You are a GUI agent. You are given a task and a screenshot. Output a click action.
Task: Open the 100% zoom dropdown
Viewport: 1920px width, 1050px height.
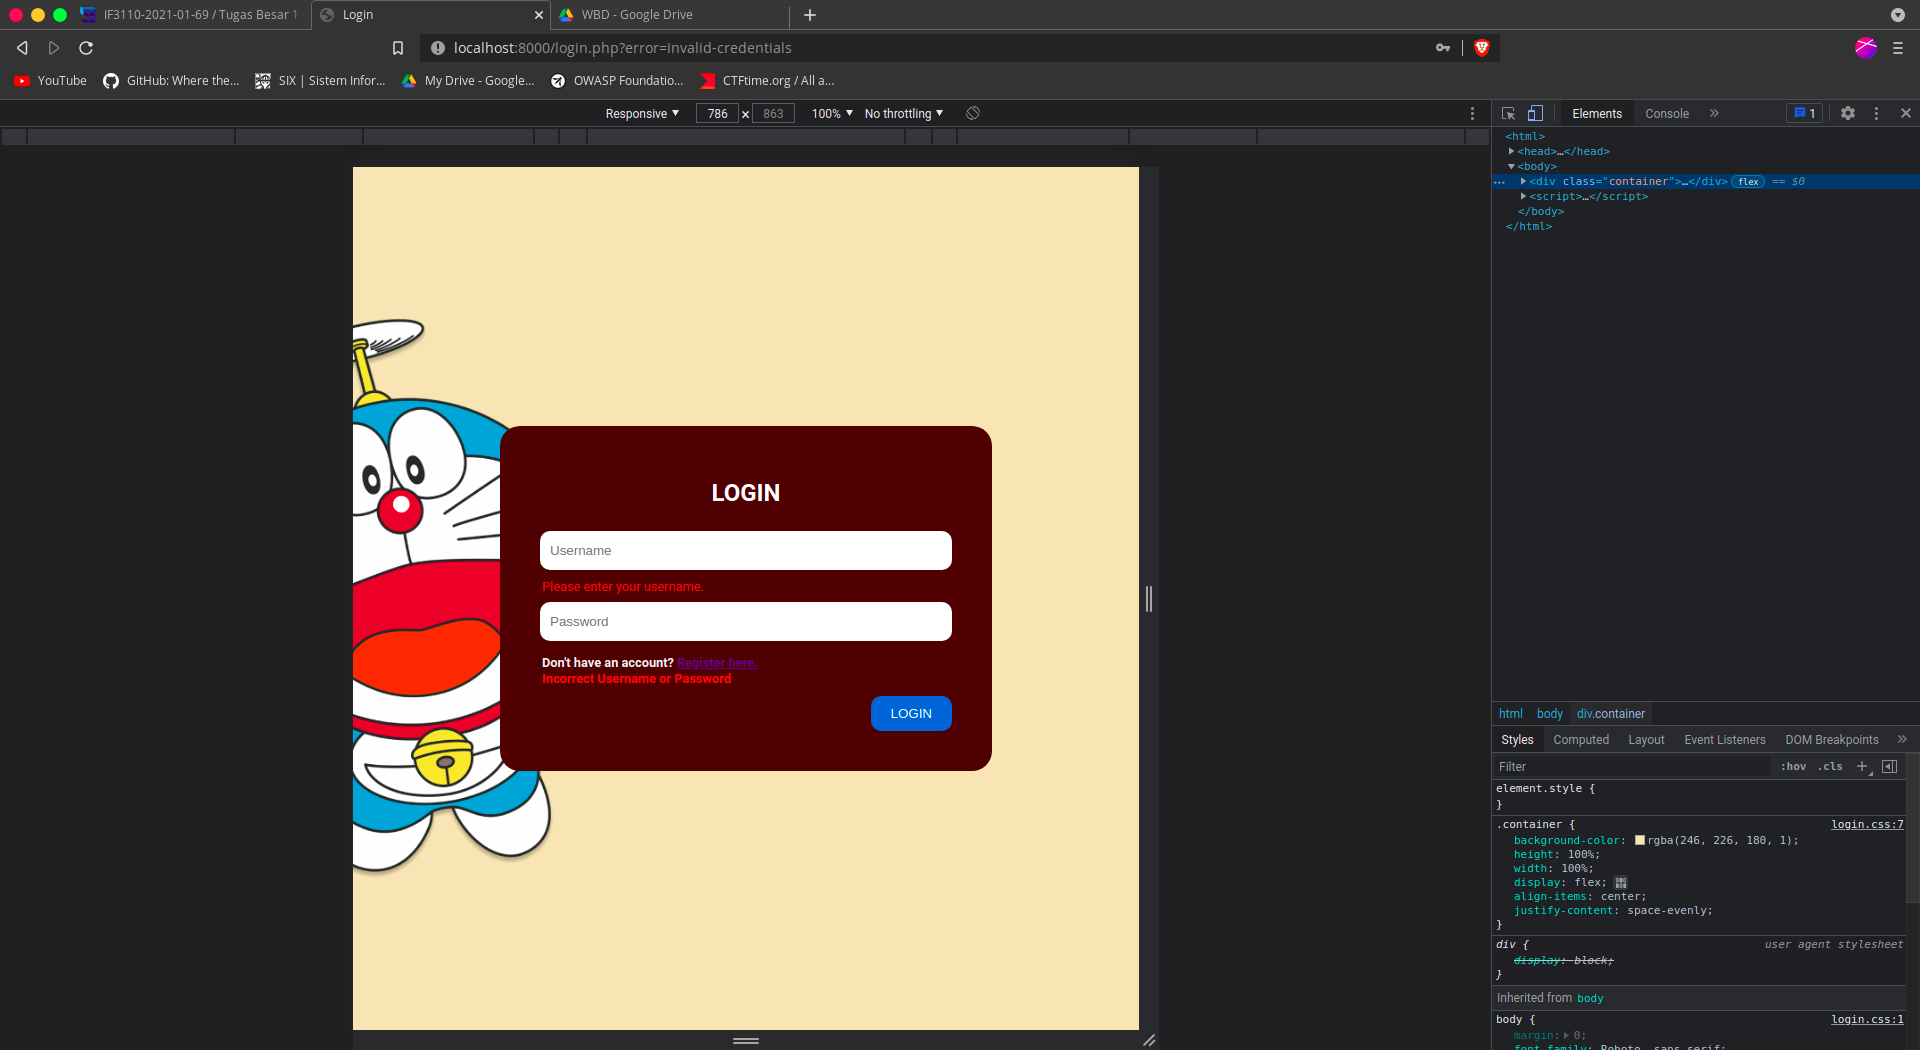832,114
